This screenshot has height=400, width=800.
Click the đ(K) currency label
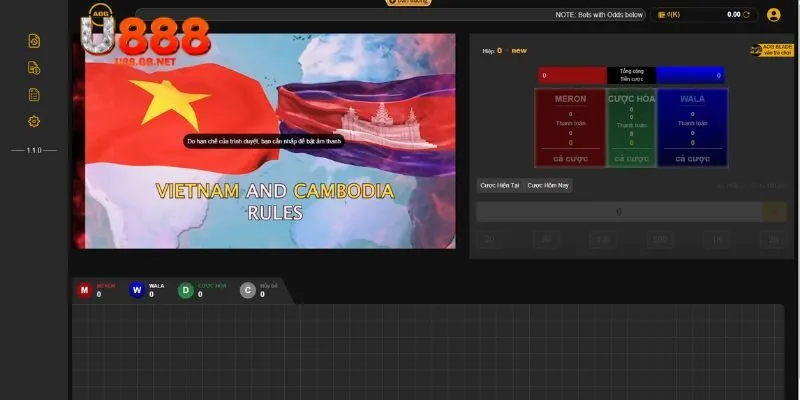(673, 15)
